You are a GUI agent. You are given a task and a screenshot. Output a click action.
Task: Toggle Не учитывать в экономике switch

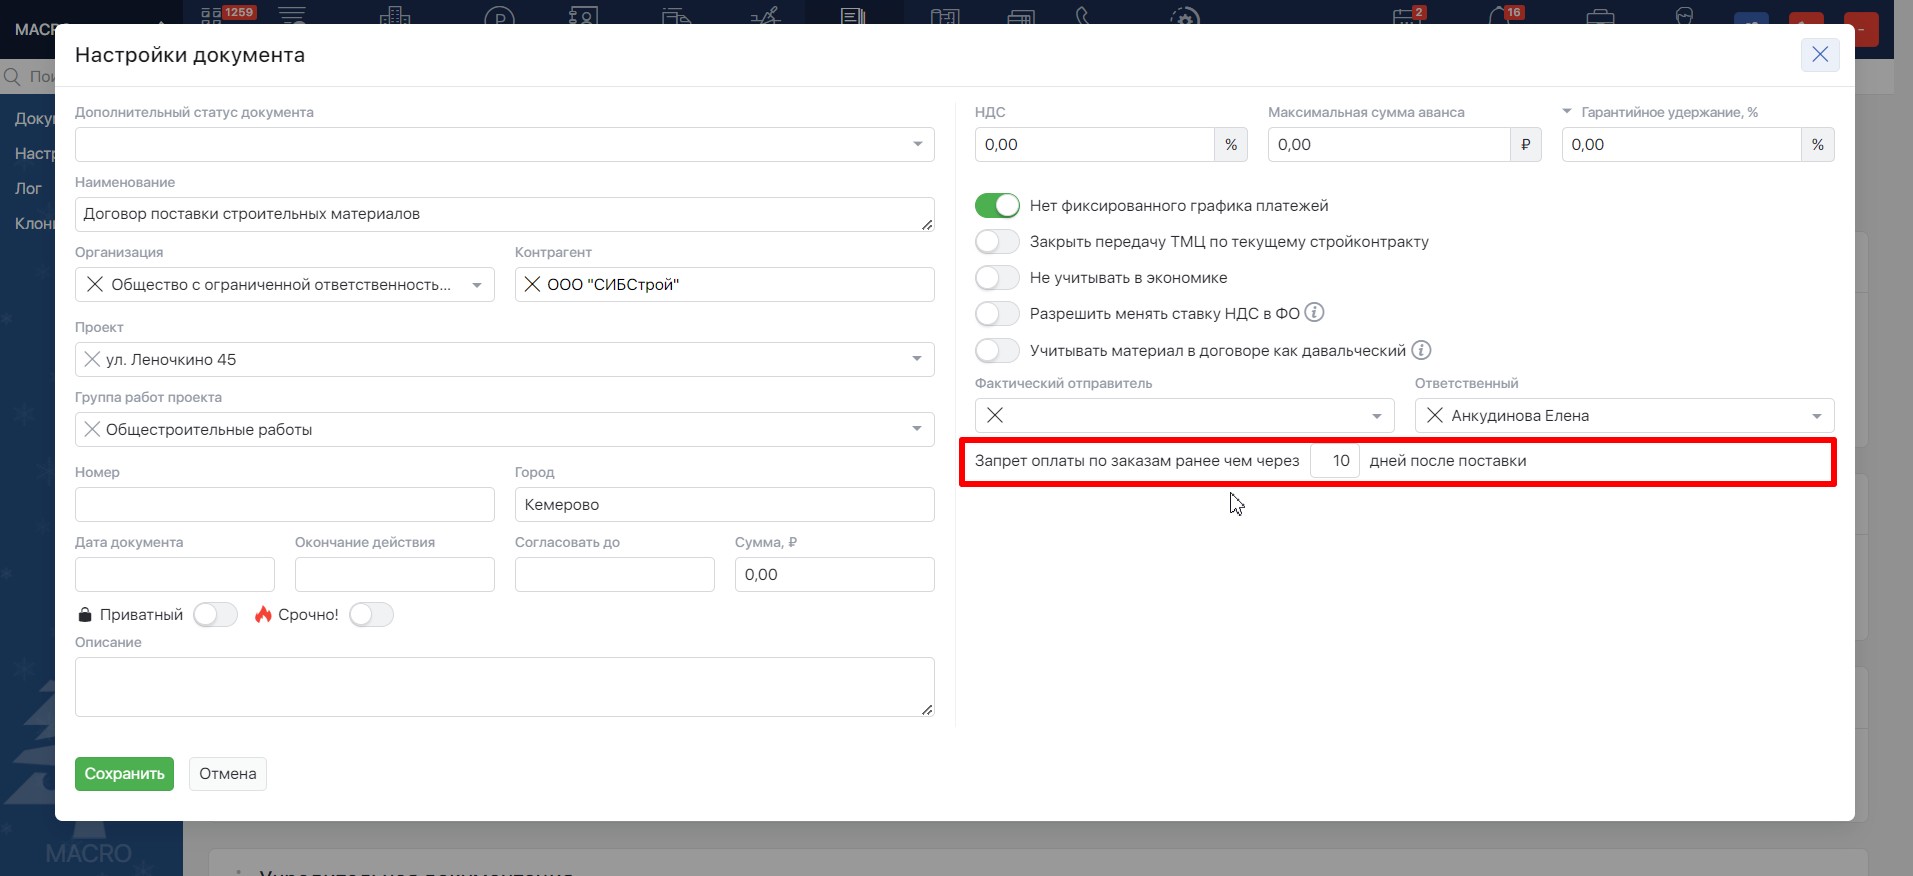pos(997,278)
